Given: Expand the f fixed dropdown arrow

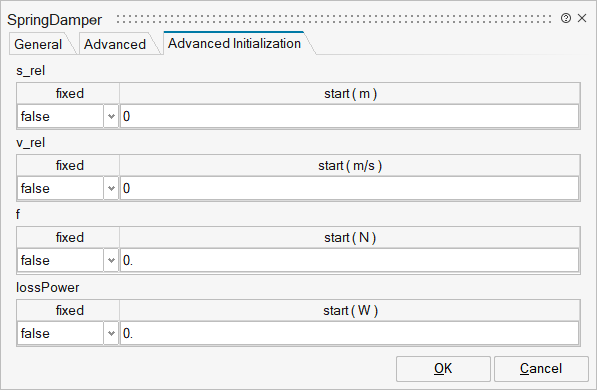Looking at the screenshot, I should pyautogui.click(x=111, y=261).
